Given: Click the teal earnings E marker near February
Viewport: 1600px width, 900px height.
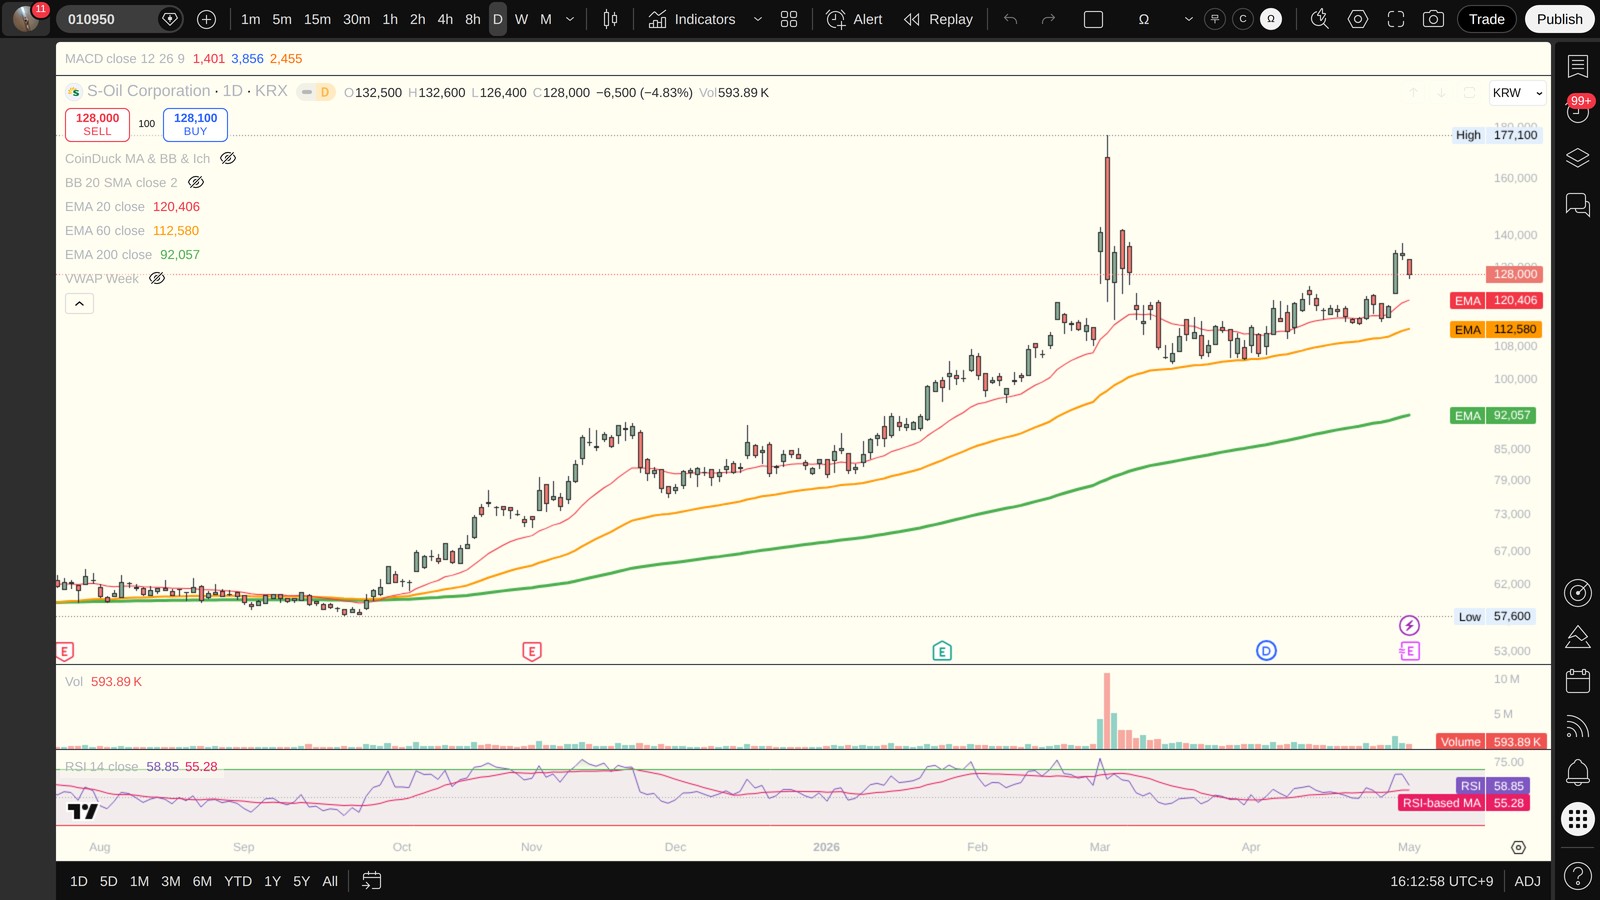Looking at the screenshot, I should (x=942, y=652).
